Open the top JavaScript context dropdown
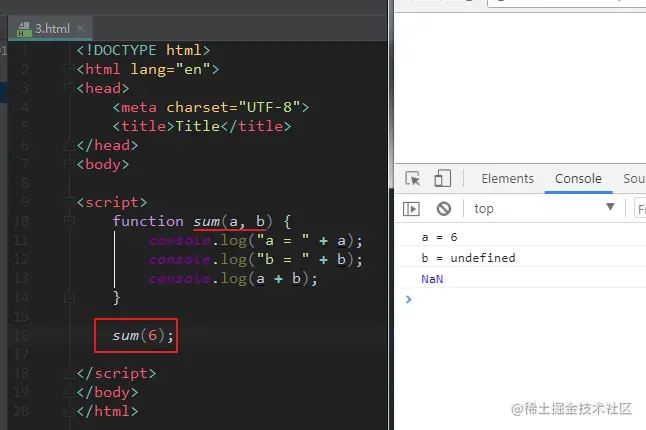The height and width of the screenshot is (430, 646). point(544,208)
